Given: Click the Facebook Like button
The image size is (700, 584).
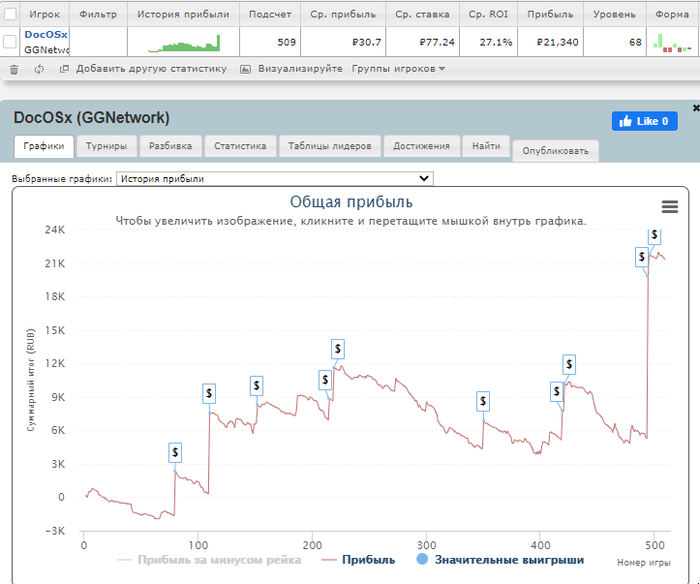Looking at the screenshot, I should pyautogui.click(x=645, y=121).
